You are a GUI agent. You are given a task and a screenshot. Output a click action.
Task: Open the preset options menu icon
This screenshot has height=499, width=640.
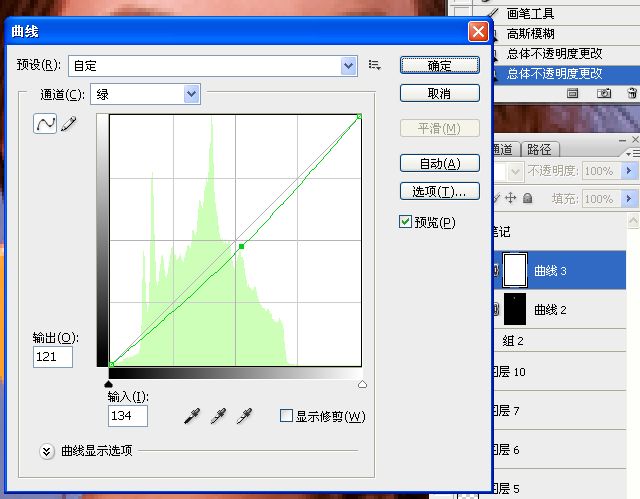374,65
